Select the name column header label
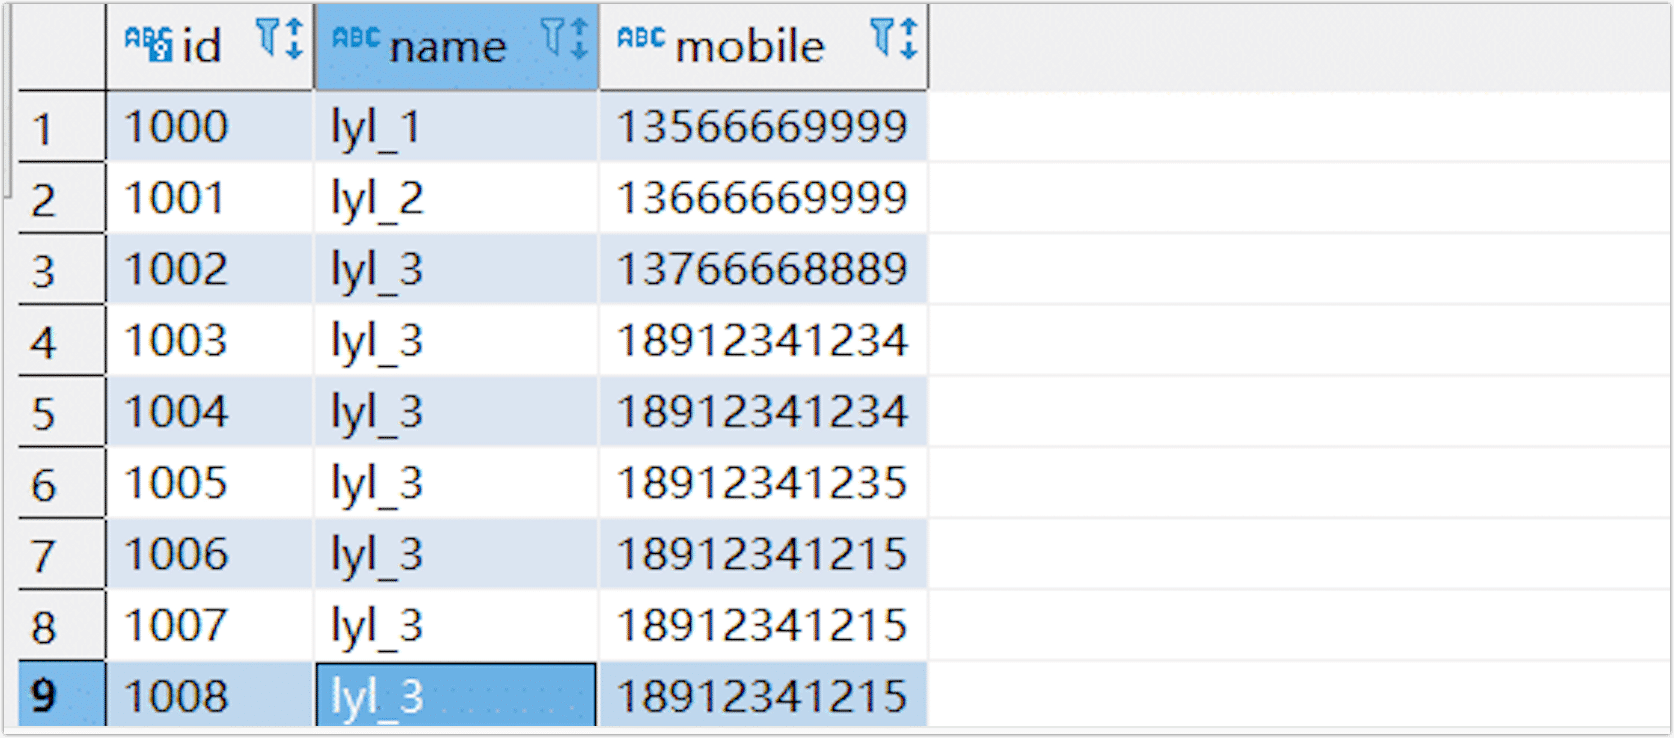The image size is (1674, 738). 447,46
